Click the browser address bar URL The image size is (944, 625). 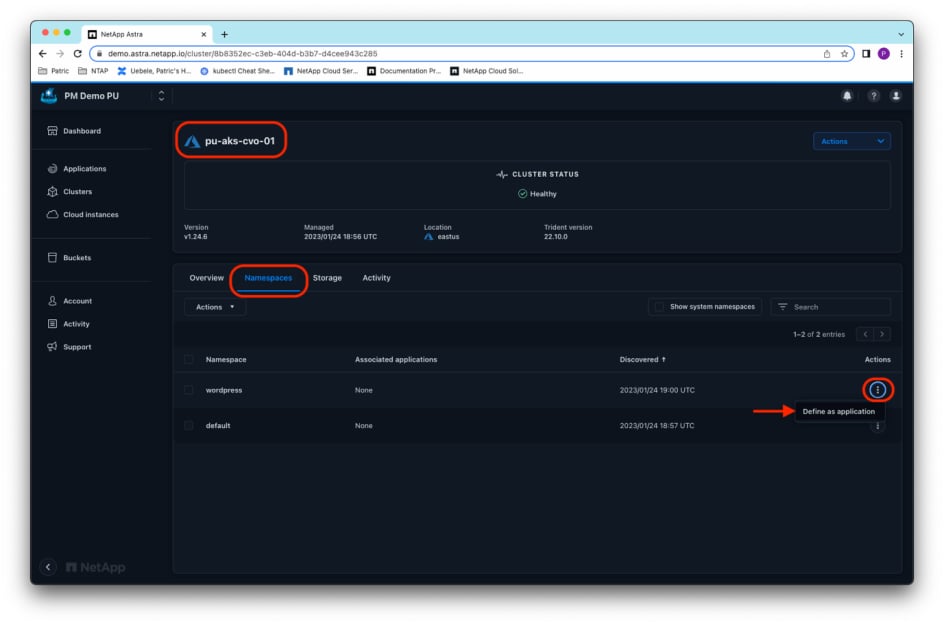pos(243,54)
